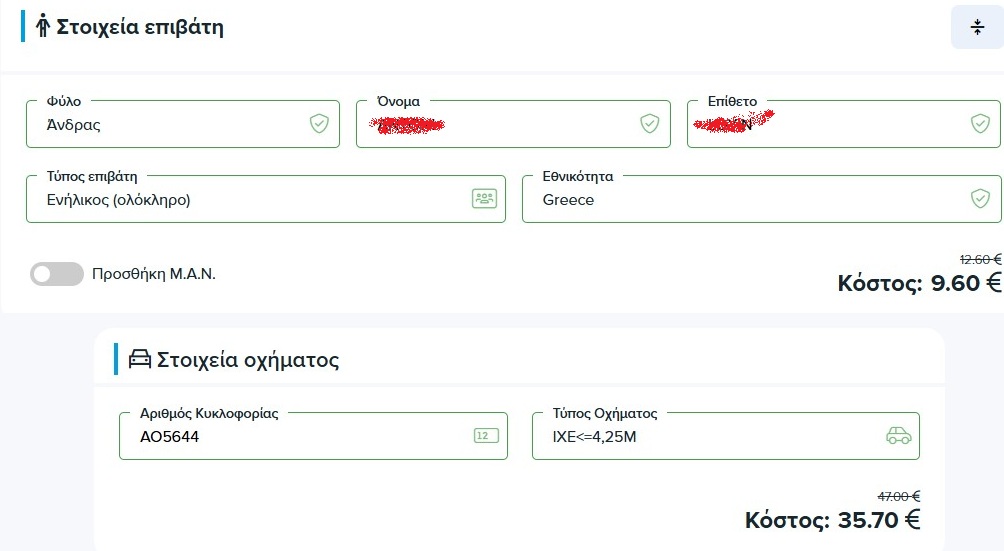Click the shield check icon in Φύλο field
The width and height of the screenshot is (1004, 551).
point(319,124)
